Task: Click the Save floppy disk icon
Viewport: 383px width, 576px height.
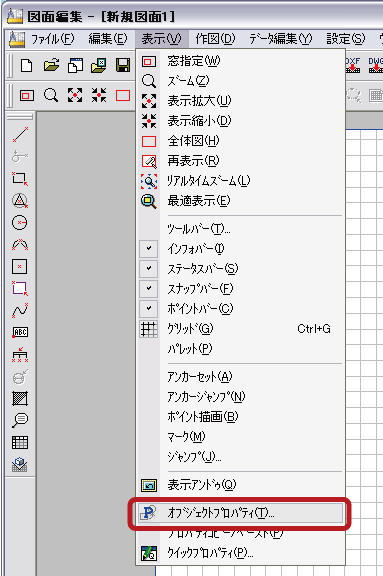Action: coord(123,65)
